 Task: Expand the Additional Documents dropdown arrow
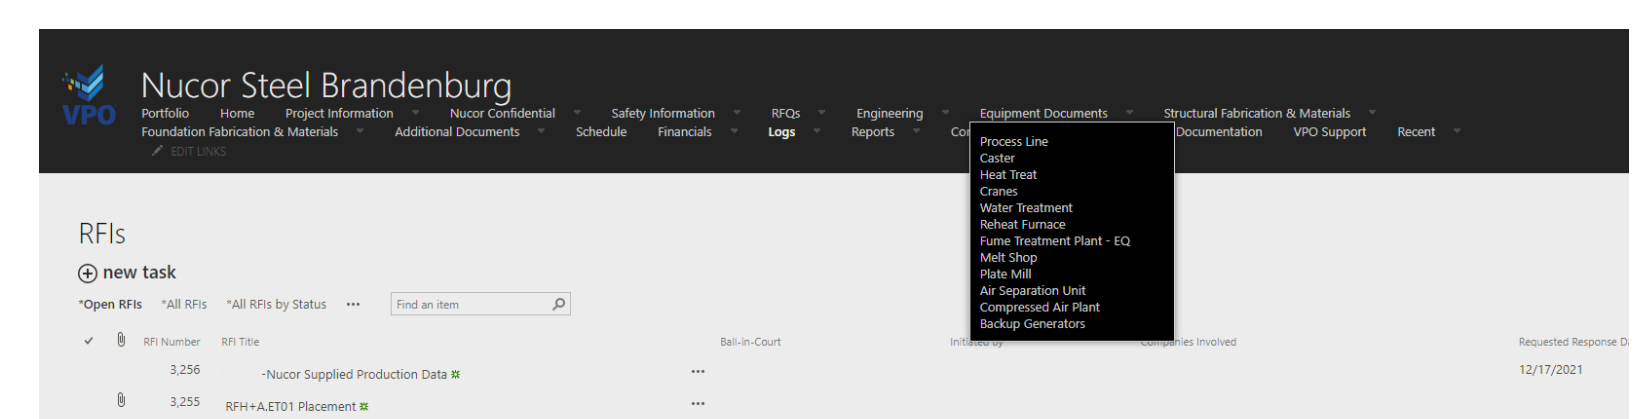click(541, 131)
